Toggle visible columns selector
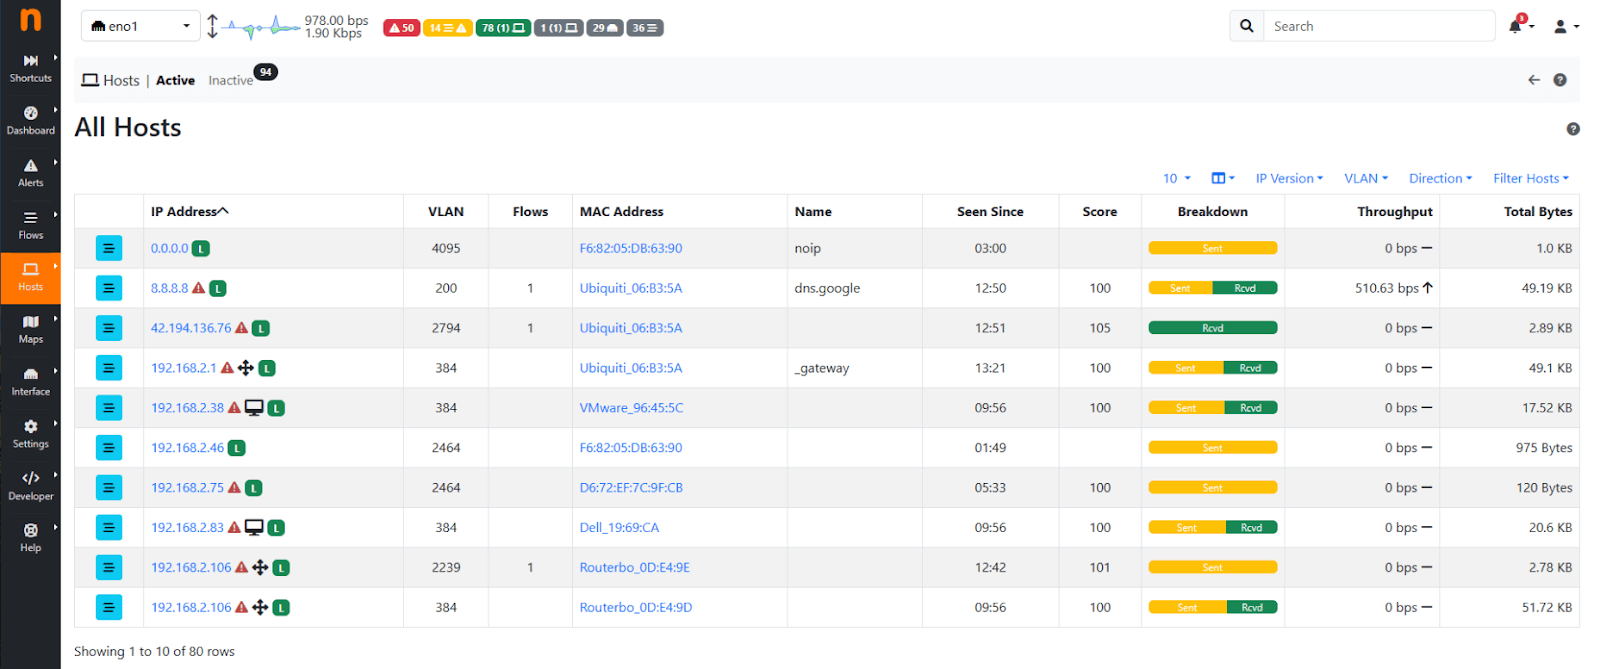 (1222, 178)
